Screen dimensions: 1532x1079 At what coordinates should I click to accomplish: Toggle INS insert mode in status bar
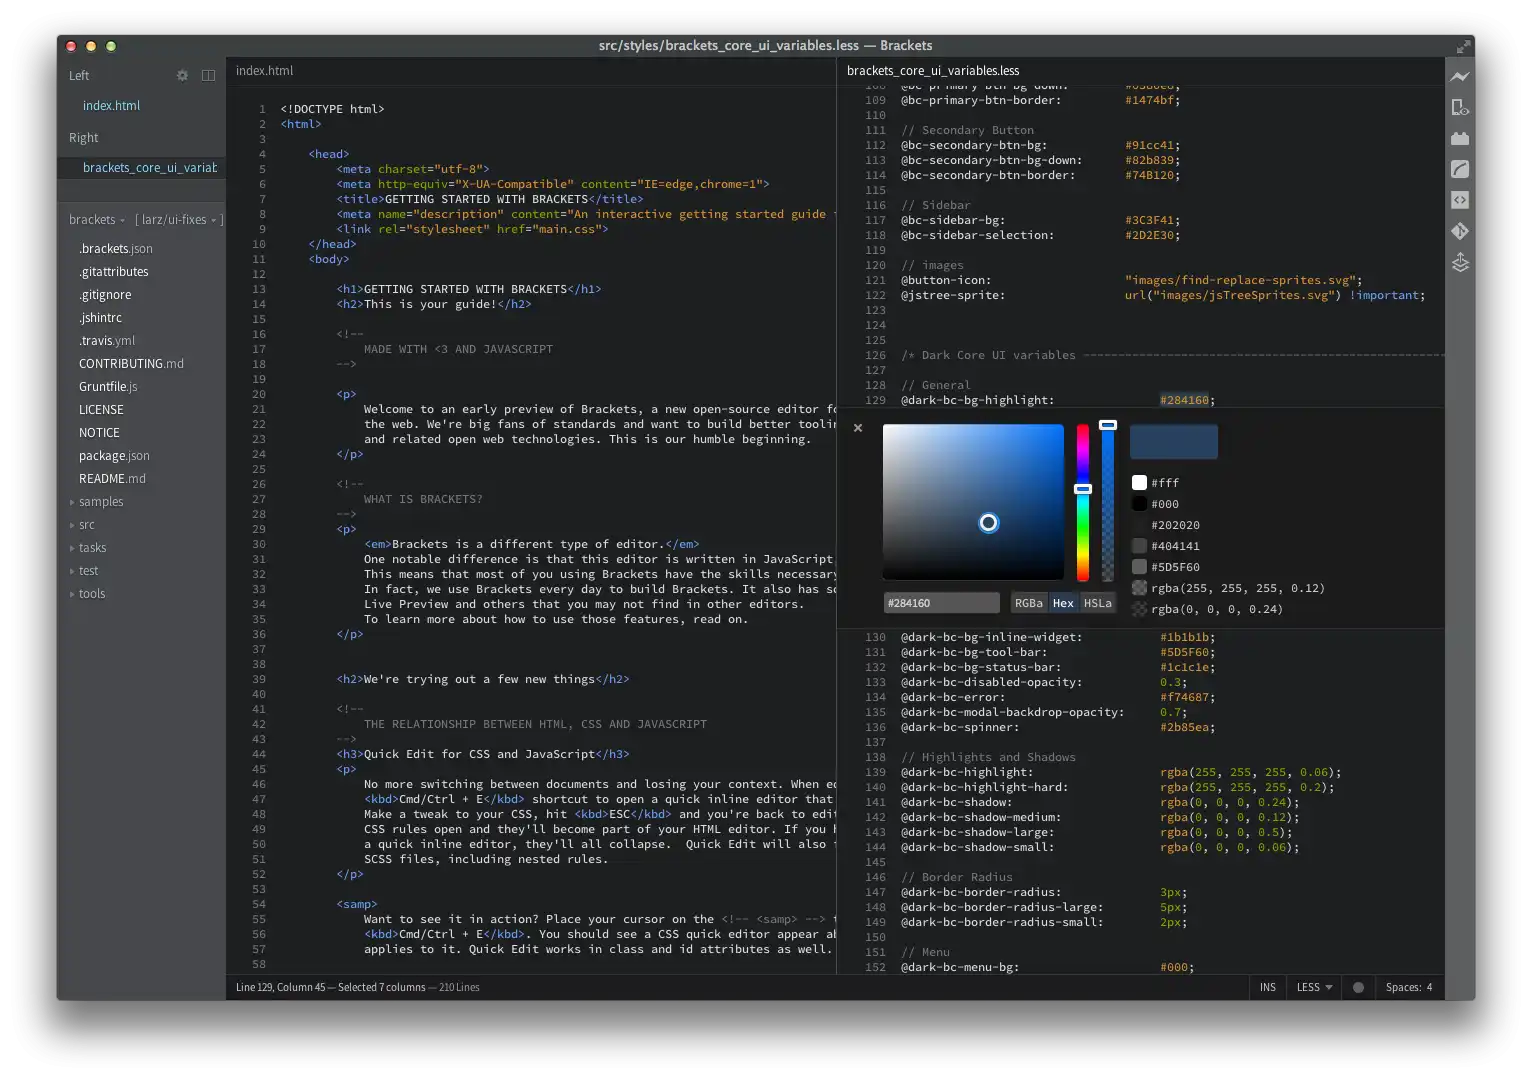click(x=1267, y=987)
